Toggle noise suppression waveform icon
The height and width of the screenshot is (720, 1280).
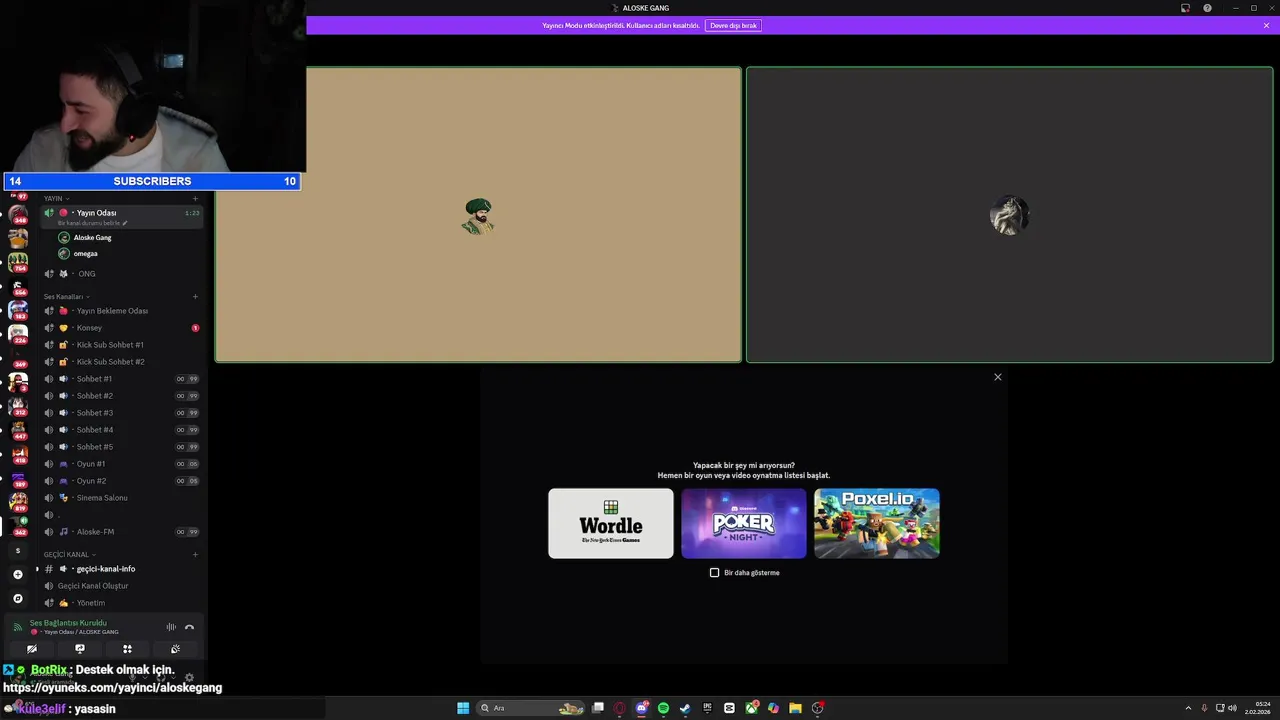(171, 627)
